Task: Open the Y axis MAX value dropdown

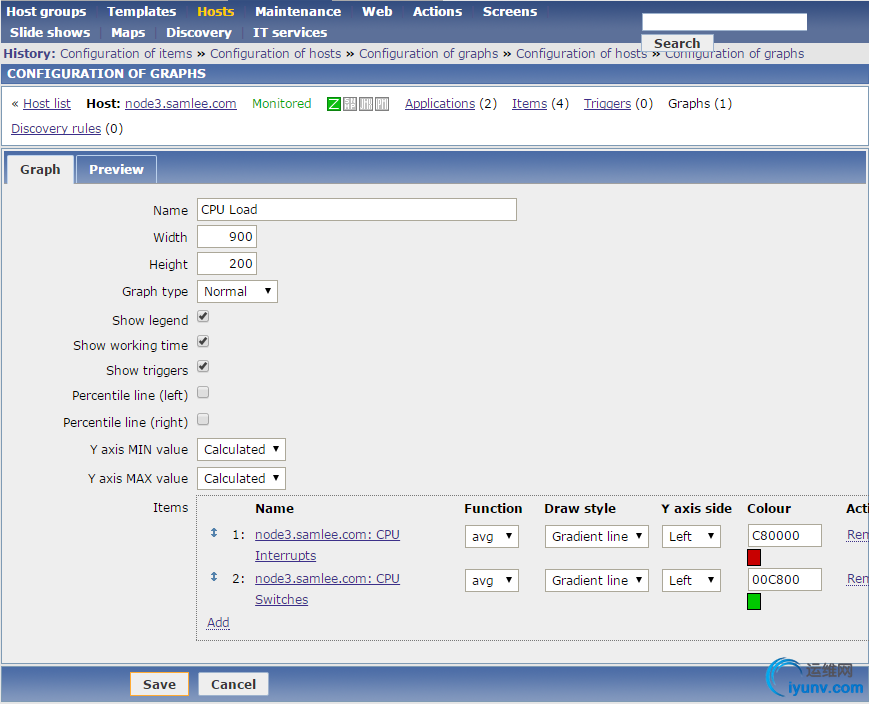Action: tap(241, 478)
